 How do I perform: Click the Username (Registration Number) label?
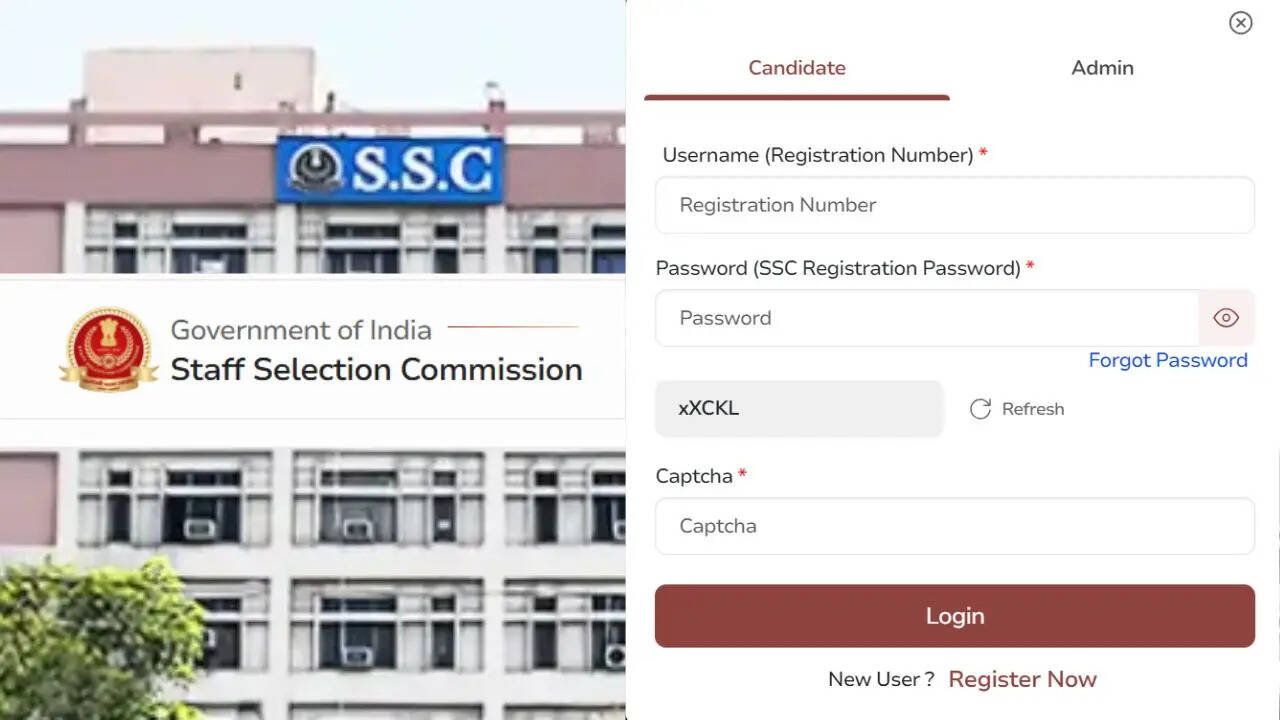(x=817, y=155)
